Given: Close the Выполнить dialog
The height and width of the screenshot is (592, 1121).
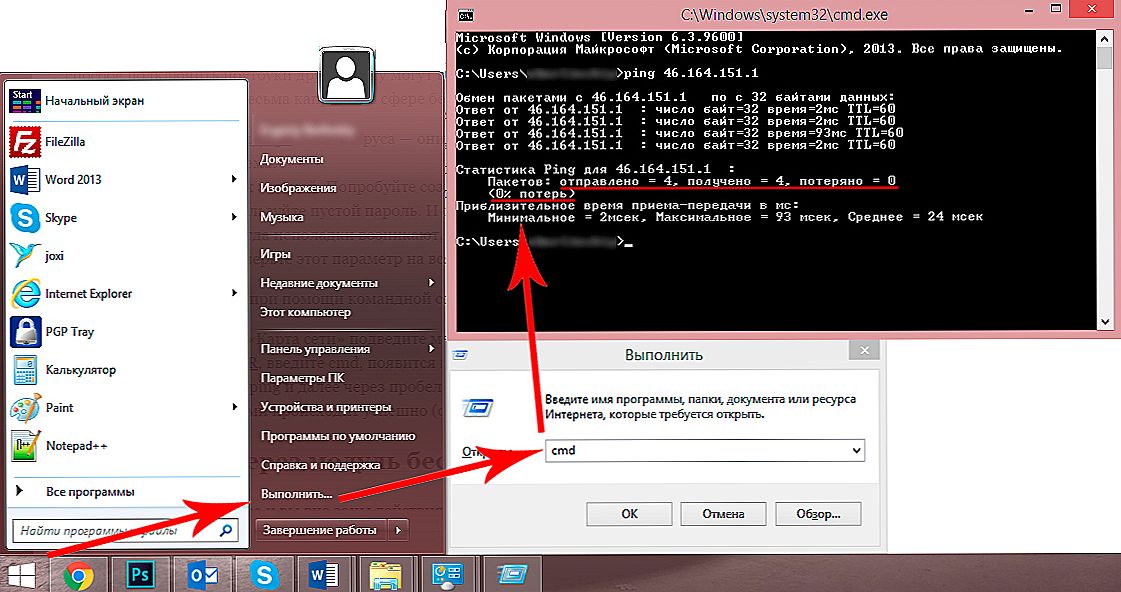Looking at the screenshot, I should pyautogui.click(x=864, y=350).
